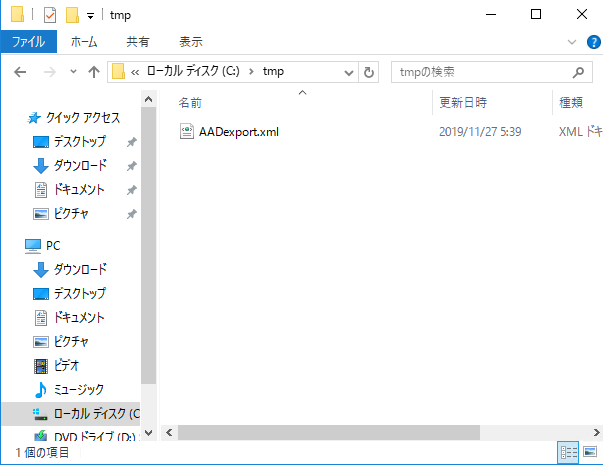Click the pin icon beside デスクトップ
This screenshot has height=465, width=603.
tap(132, 142)
